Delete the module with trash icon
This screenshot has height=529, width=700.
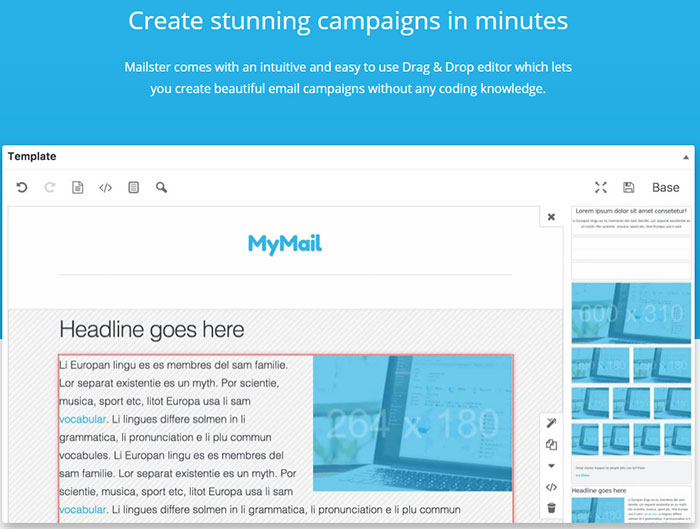[551, 508]
